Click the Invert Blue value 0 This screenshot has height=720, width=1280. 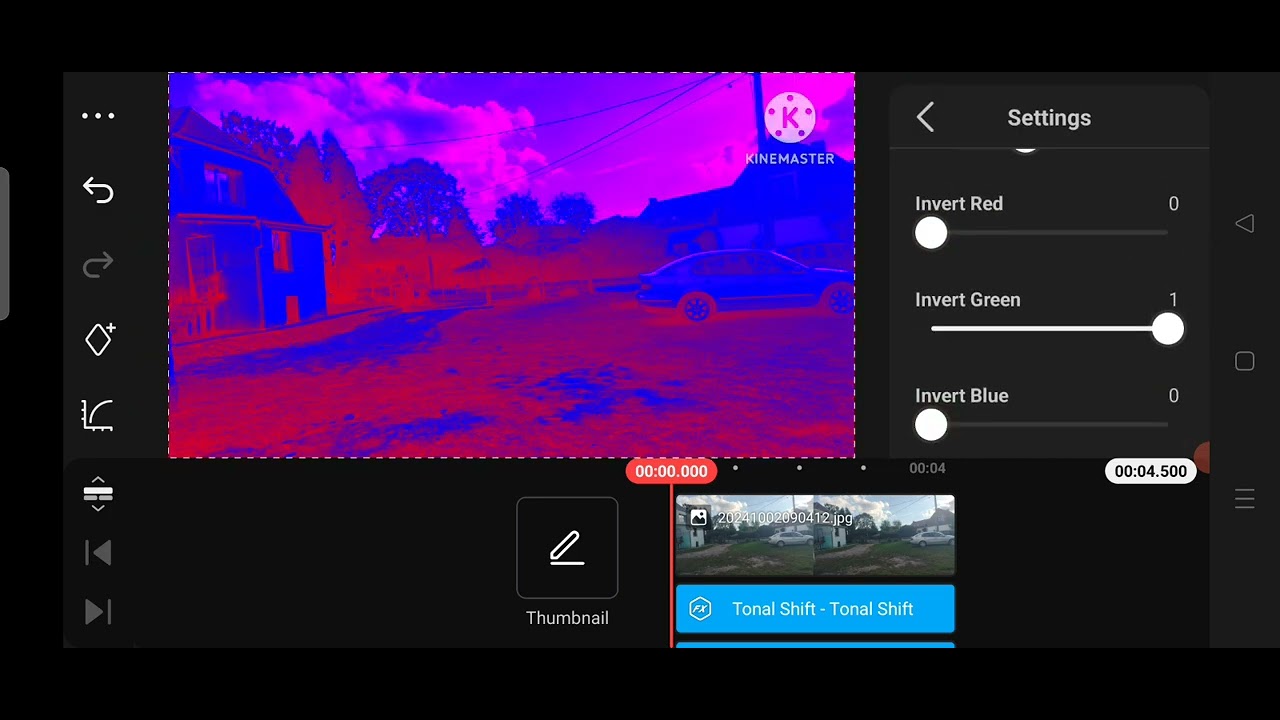pyautogui.click(x=1173, y=396)
